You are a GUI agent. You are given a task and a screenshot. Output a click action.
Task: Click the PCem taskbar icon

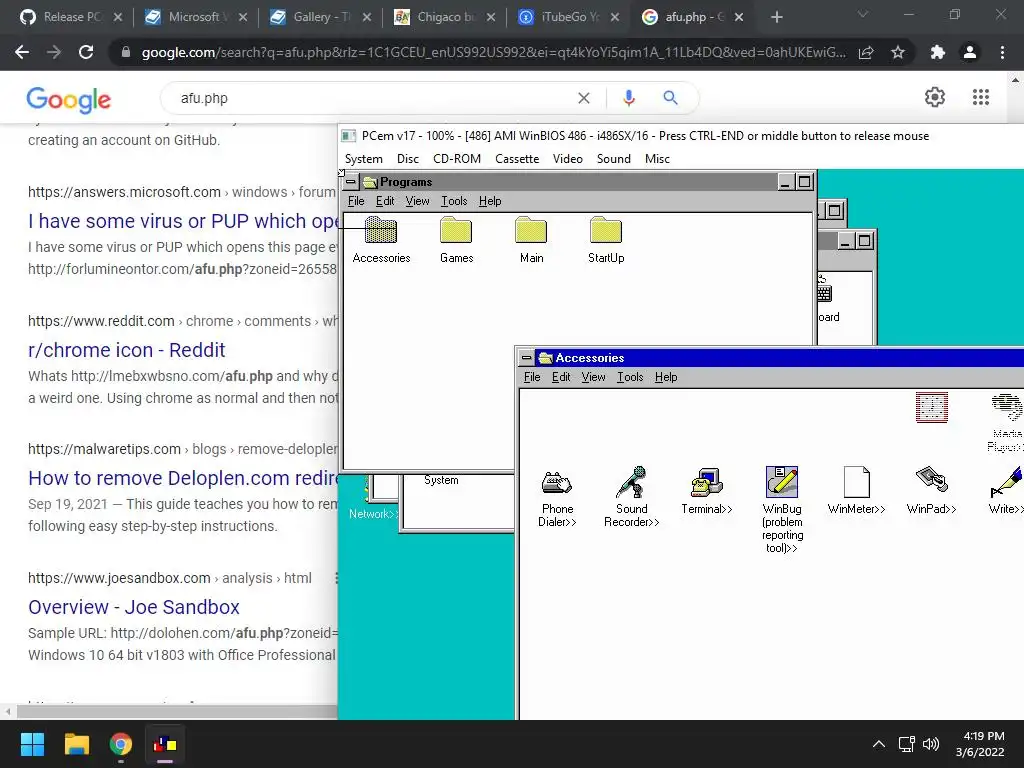coord(165,744)
